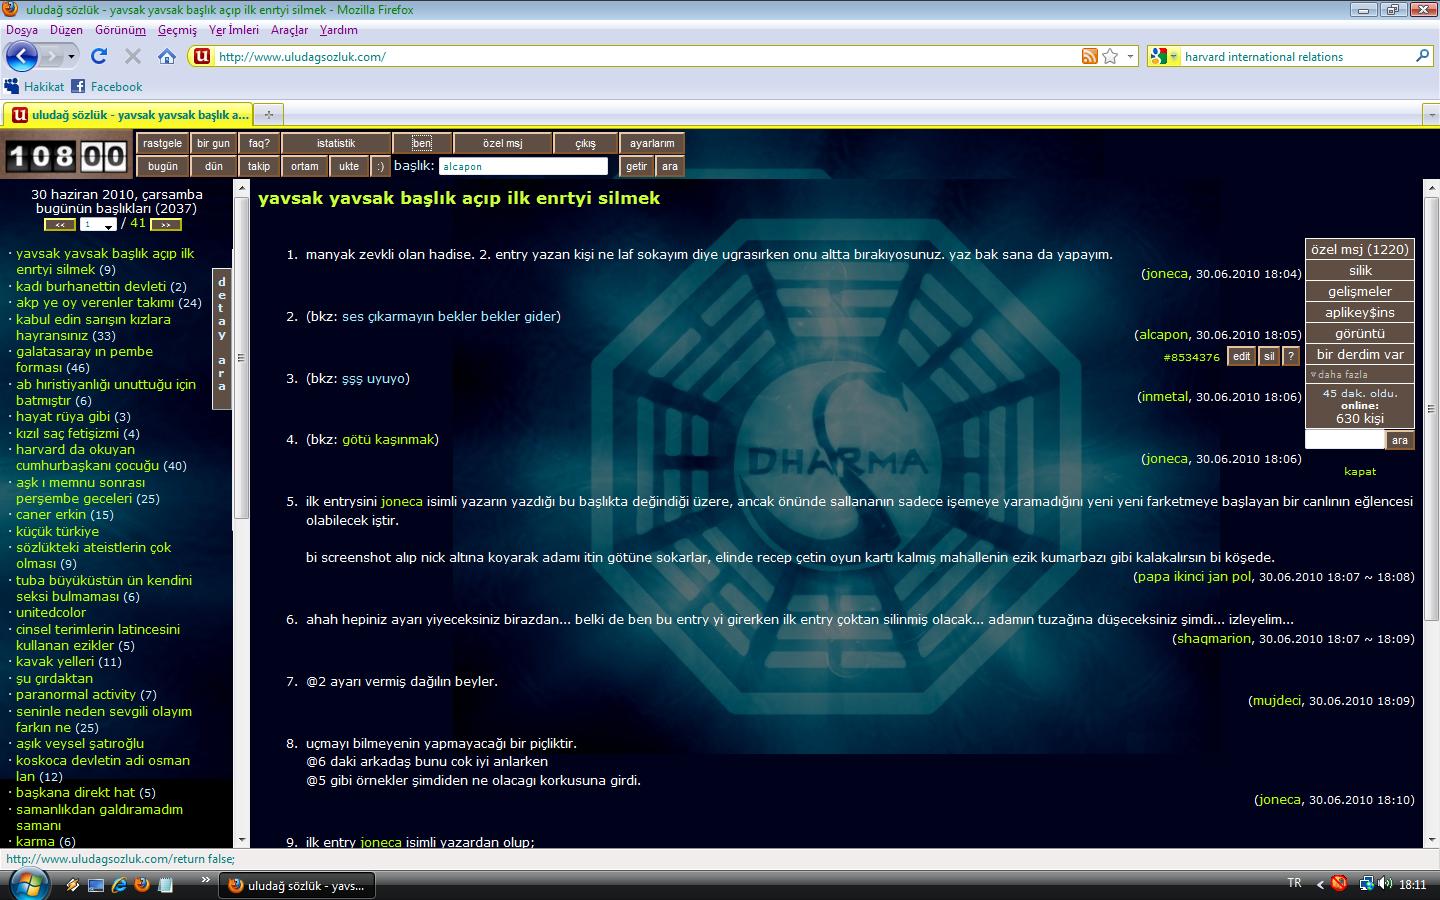Open the back/forward history dropdown arrow
Viewport: 1440px width, 900px height.
click(71, 57)
